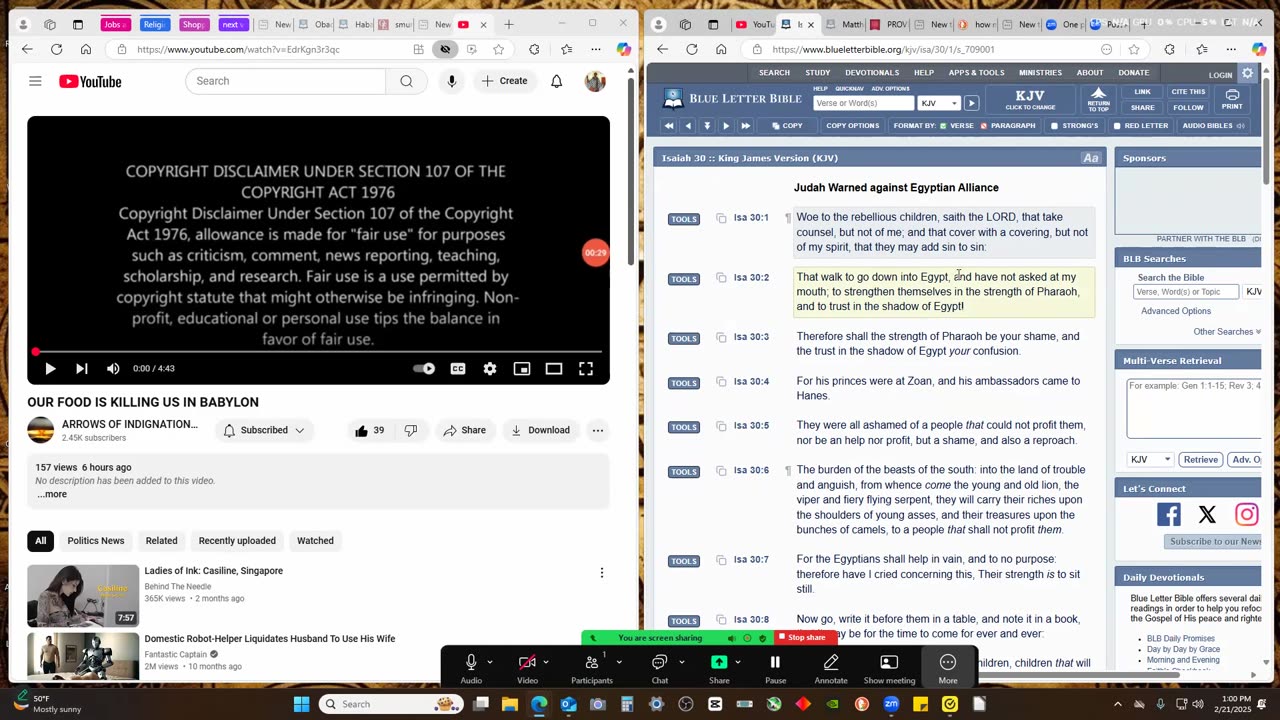Select the Watched filter chip
1280x720 pixels.
315,541
